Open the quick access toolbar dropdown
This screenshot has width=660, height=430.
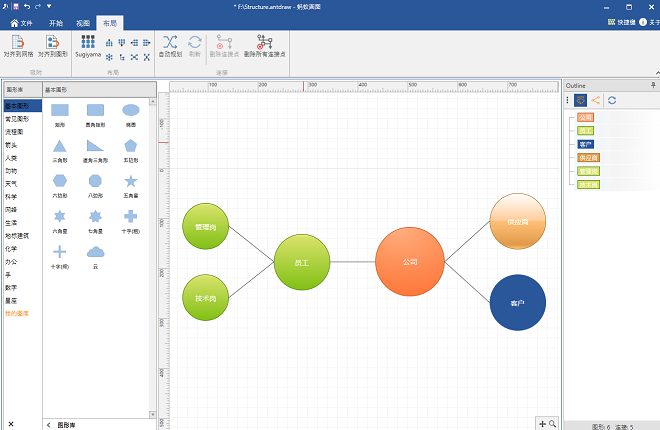(x=50, y=6)
